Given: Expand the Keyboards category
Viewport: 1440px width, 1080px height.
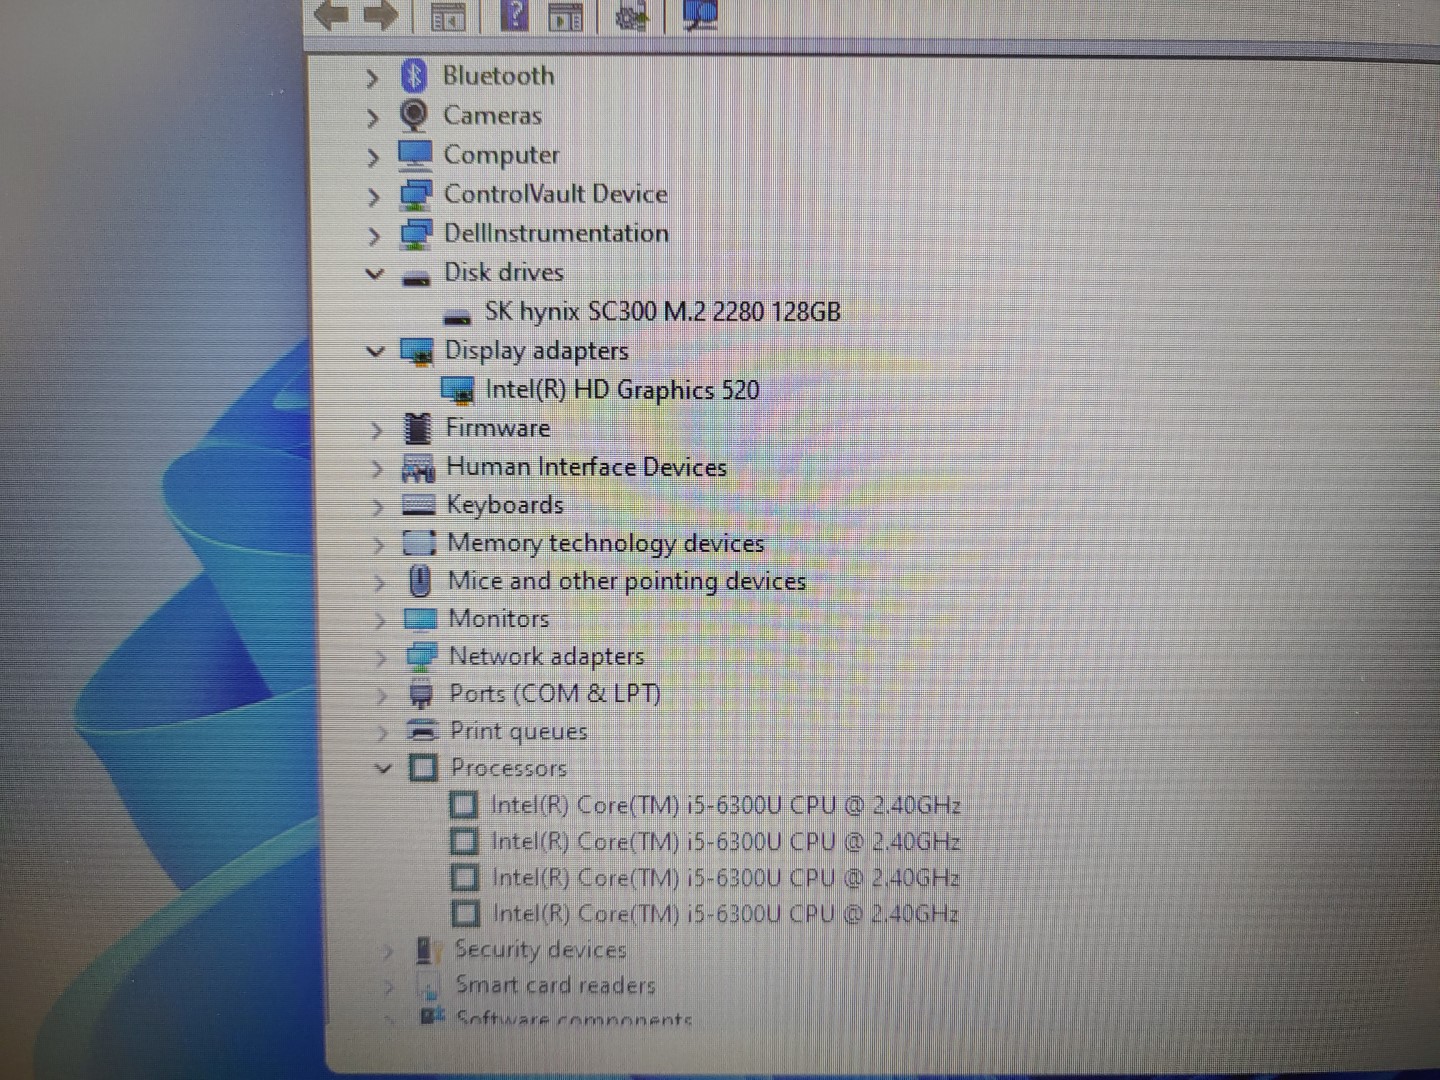Looking at the screenshot, I should tap(378, 507).
